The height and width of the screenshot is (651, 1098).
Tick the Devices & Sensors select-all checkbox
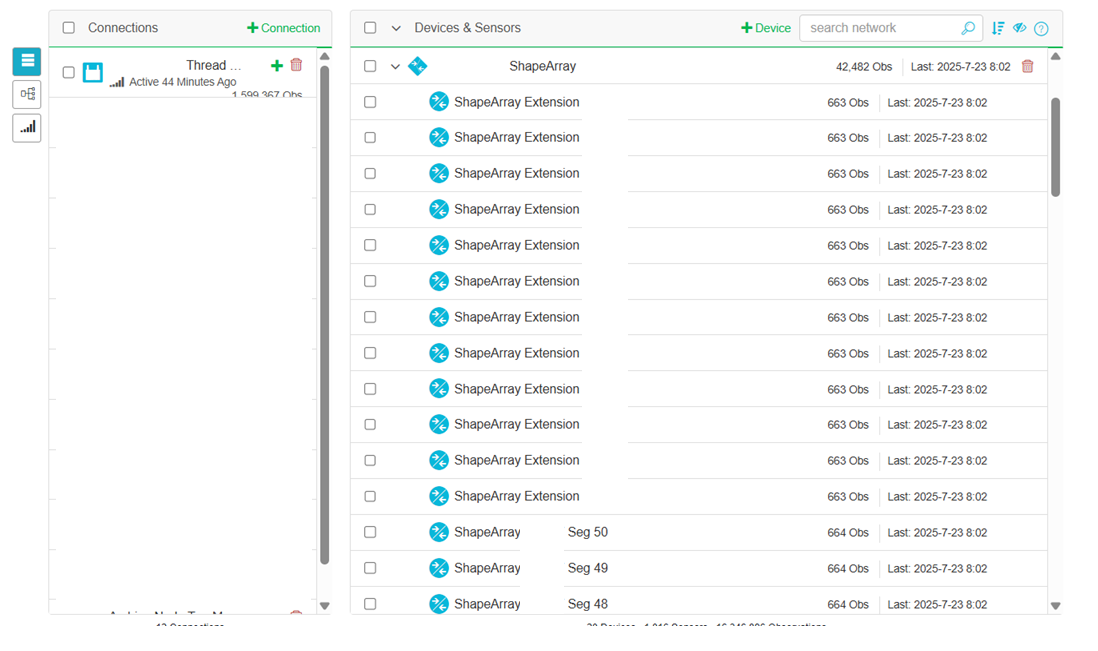(370, 28)
